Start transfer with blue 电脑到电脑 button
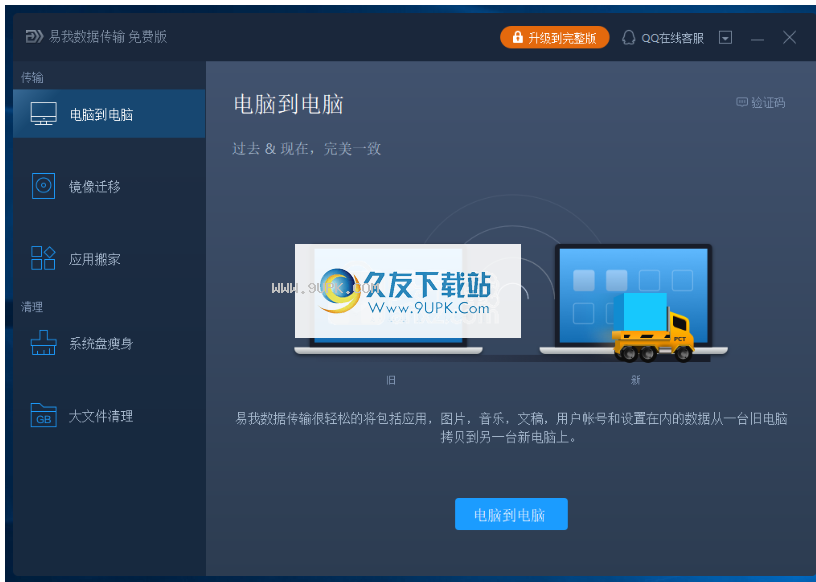Screen dimensions: 816x582 [511, 514]
